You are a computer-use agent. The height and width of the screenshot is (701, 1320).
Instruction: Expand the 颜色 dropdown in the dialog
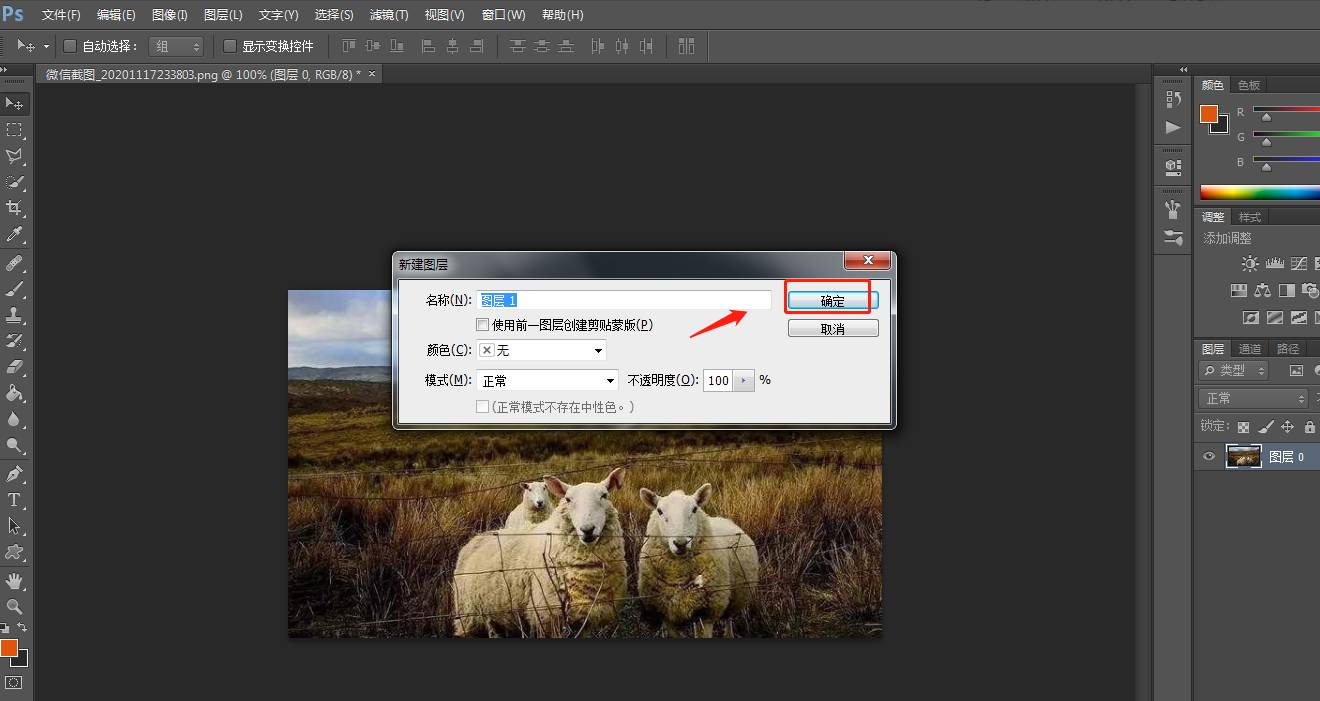541,350
